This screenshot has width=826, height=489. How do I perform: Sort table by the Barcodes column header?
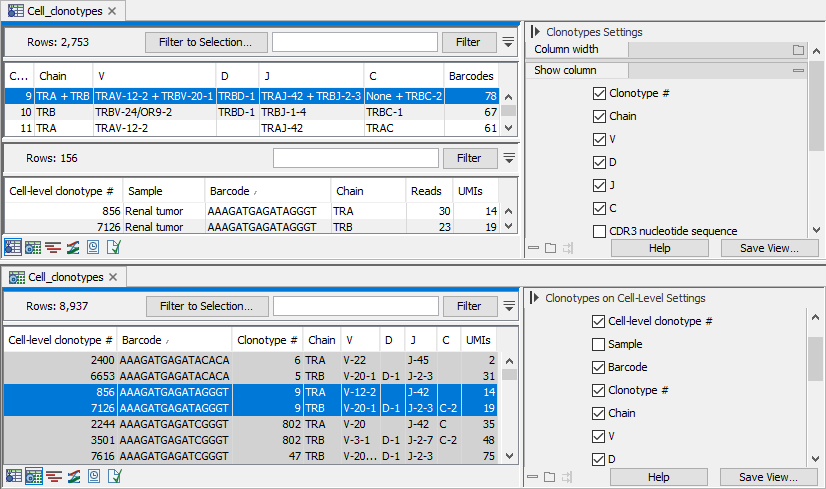470,75
